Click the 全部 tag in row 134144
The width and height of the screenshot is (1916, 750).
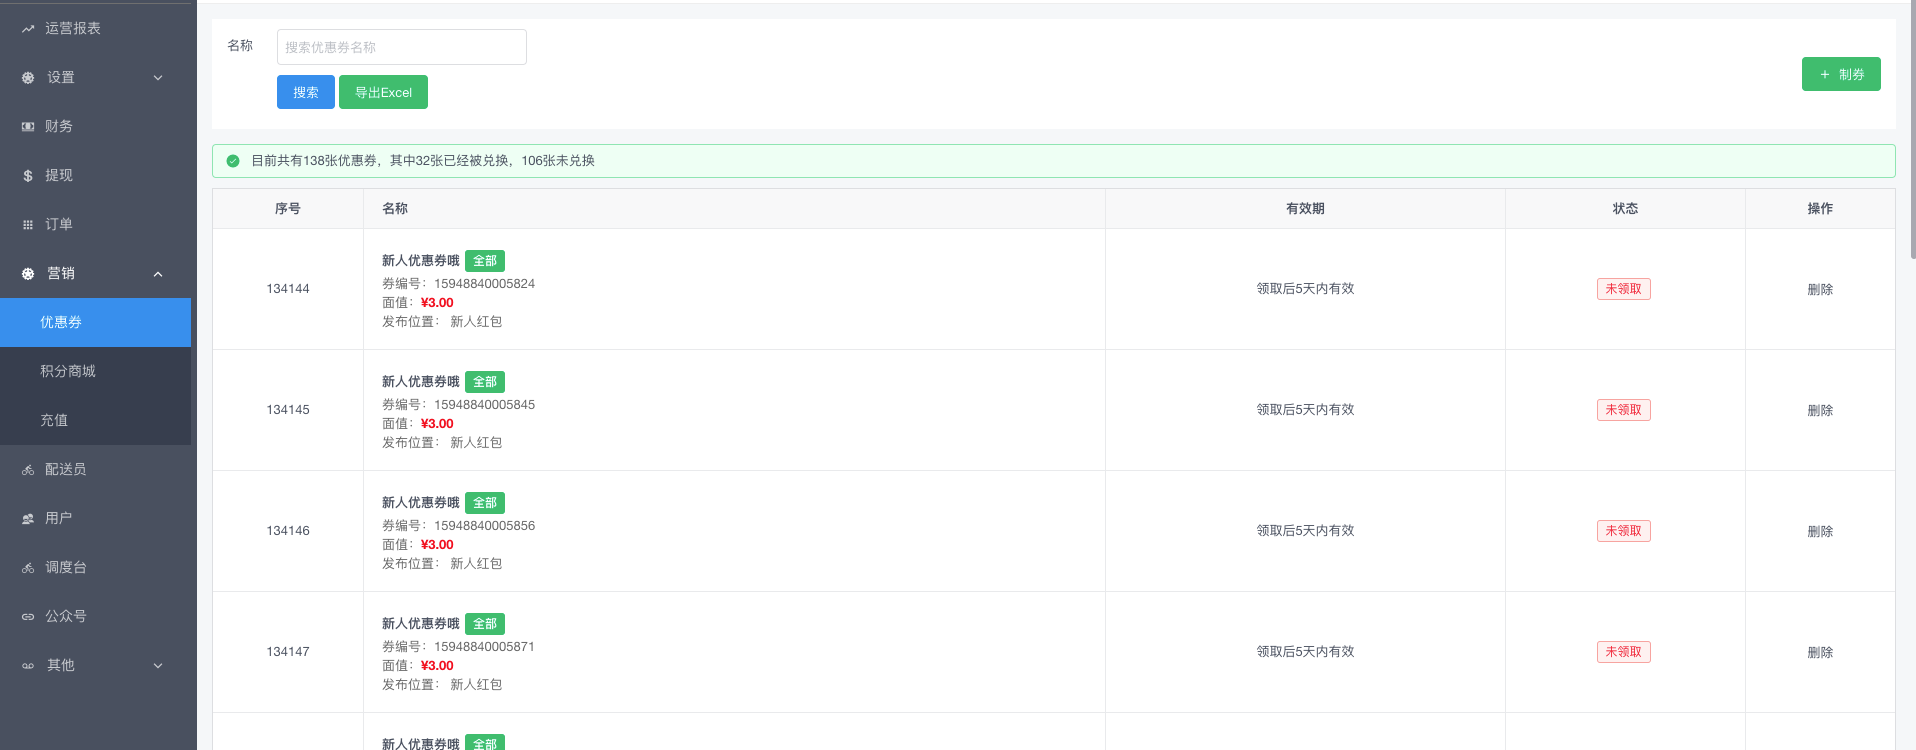[x=485, y=261]
